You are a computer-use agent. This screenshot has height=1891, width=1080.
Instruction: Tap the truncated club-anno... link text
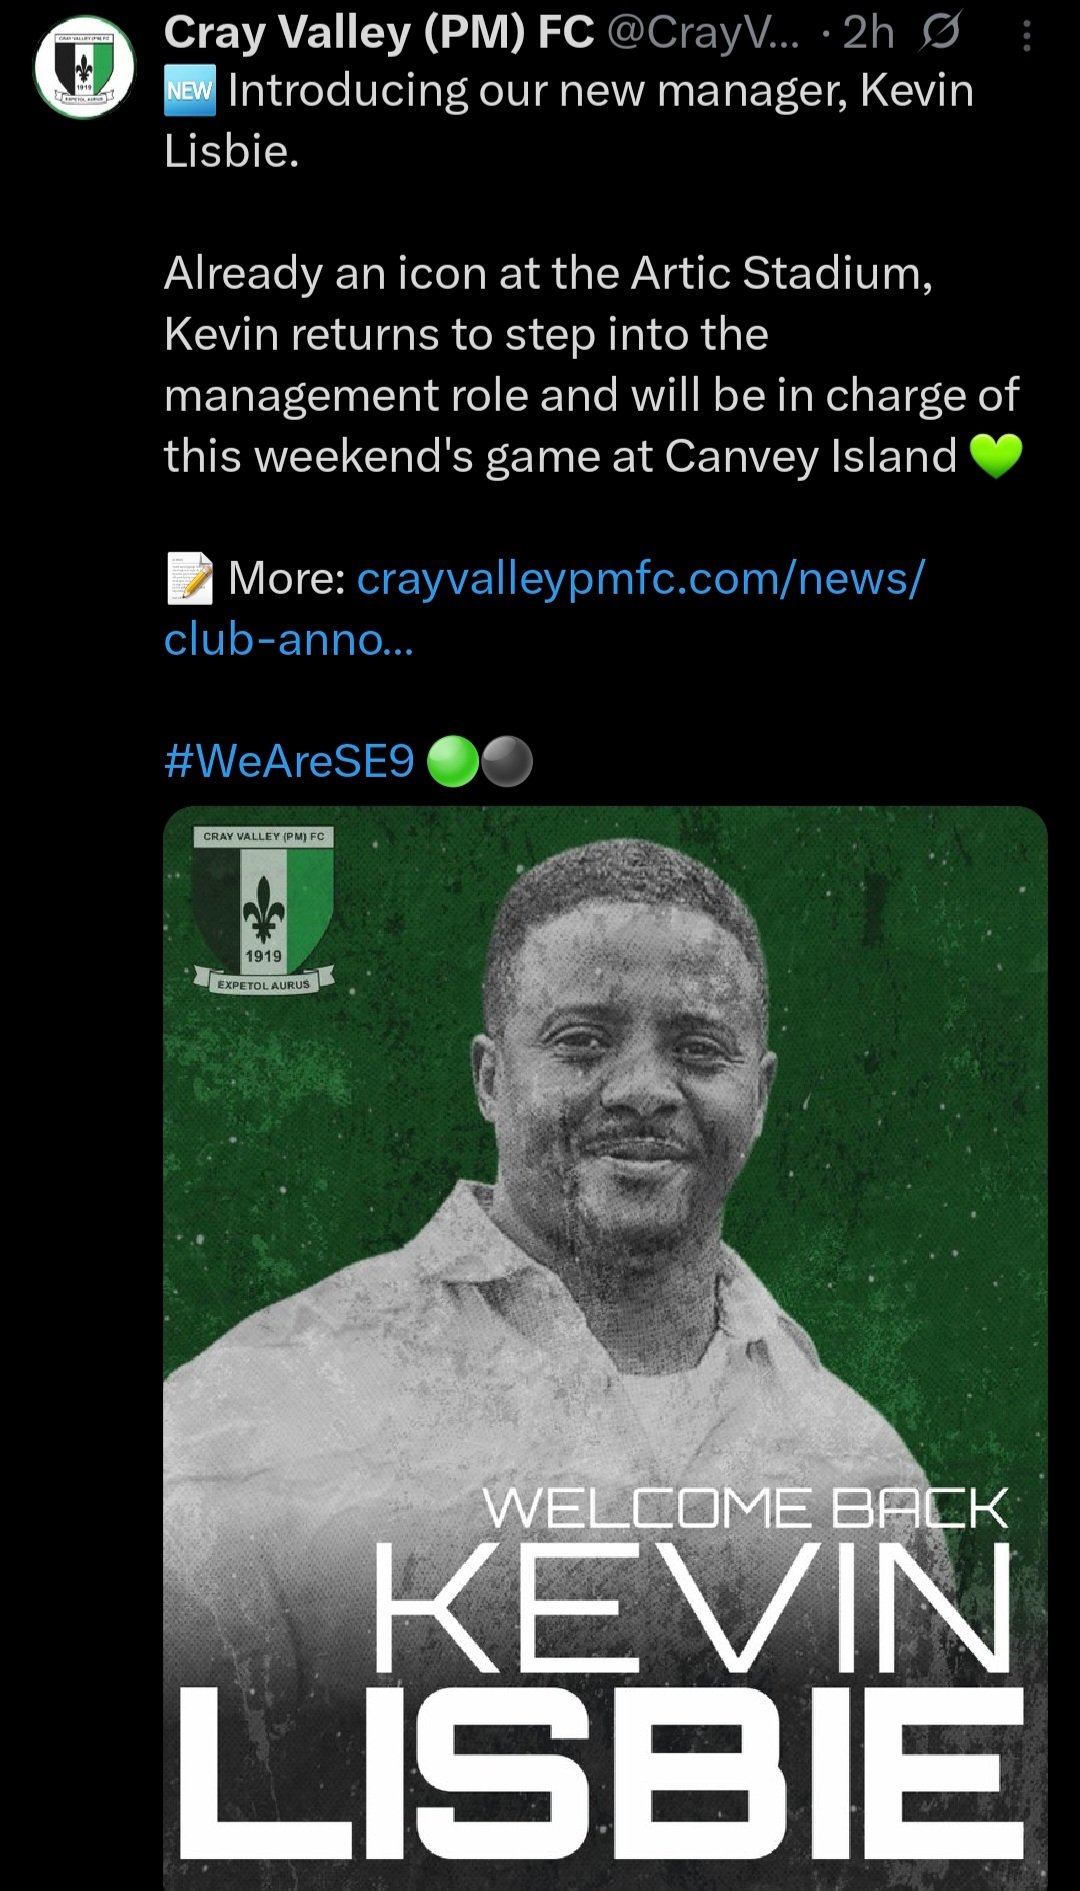click(x=288, y=639)
